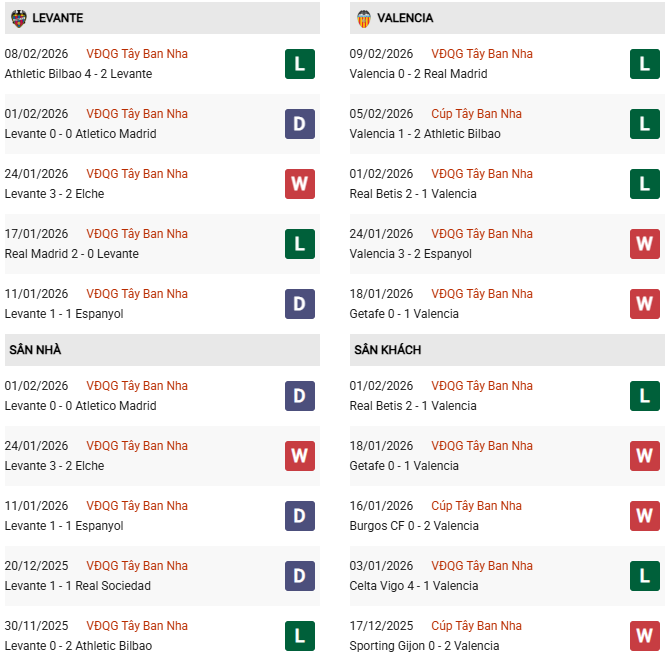Open Real Madrid 2-0 Levante match row
This screenshot has height=659, width=666.
[72, 254]
